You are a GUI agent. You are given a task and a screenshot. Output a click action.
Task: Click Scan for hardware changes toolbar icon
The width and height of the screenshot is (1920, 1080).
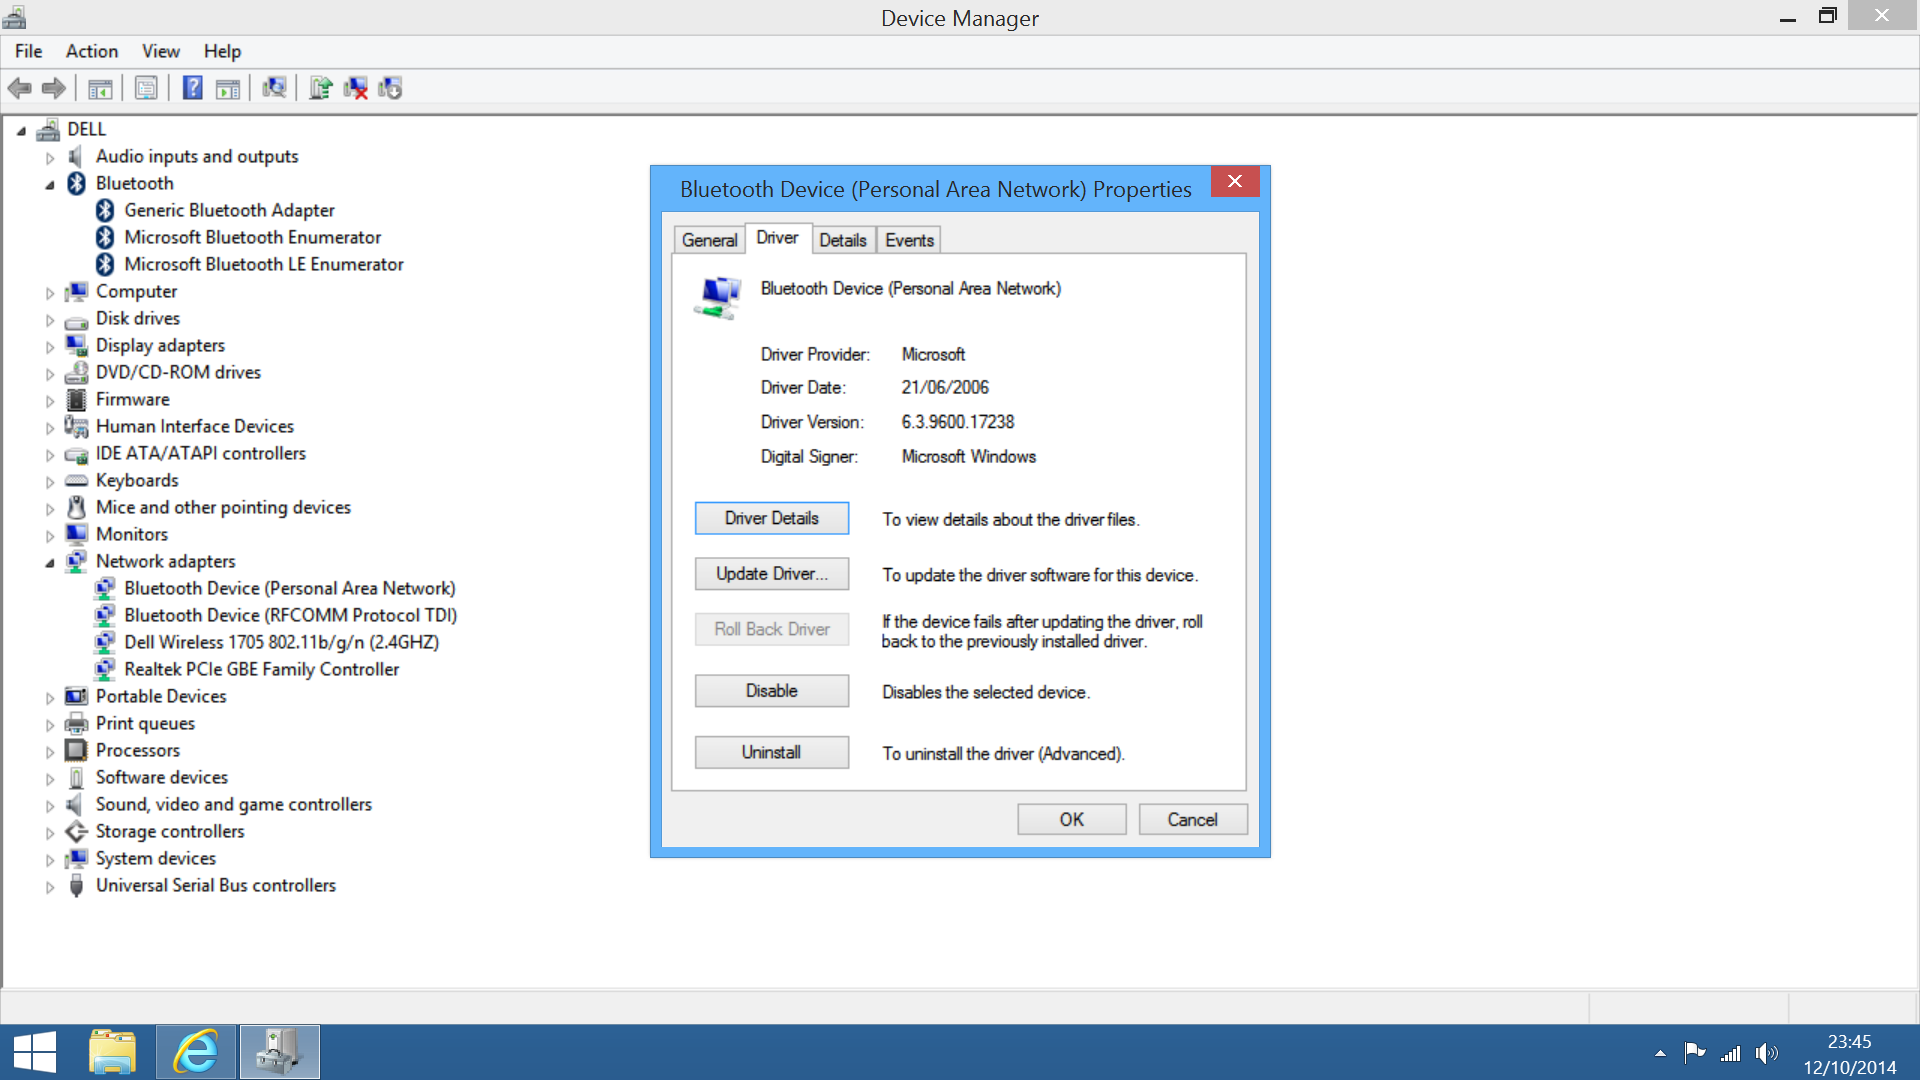pos(273,88)
